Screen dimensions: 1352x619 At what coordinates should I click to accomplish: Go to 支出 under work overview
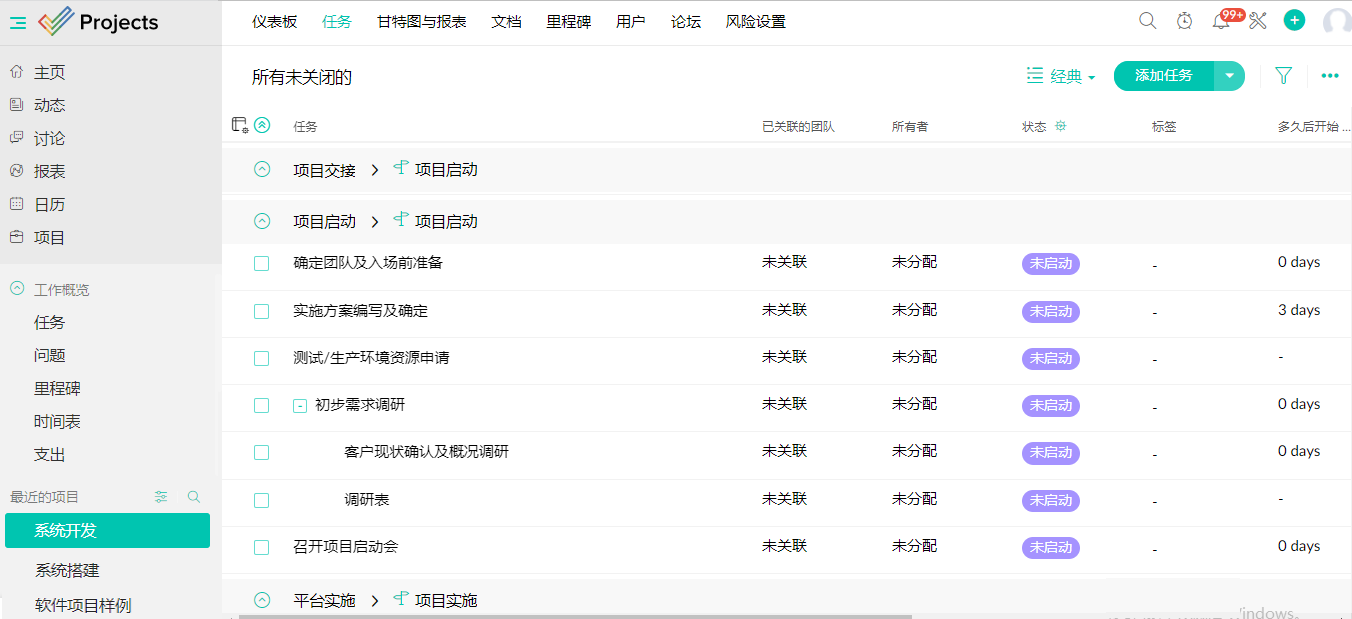(x=50, y=454)
